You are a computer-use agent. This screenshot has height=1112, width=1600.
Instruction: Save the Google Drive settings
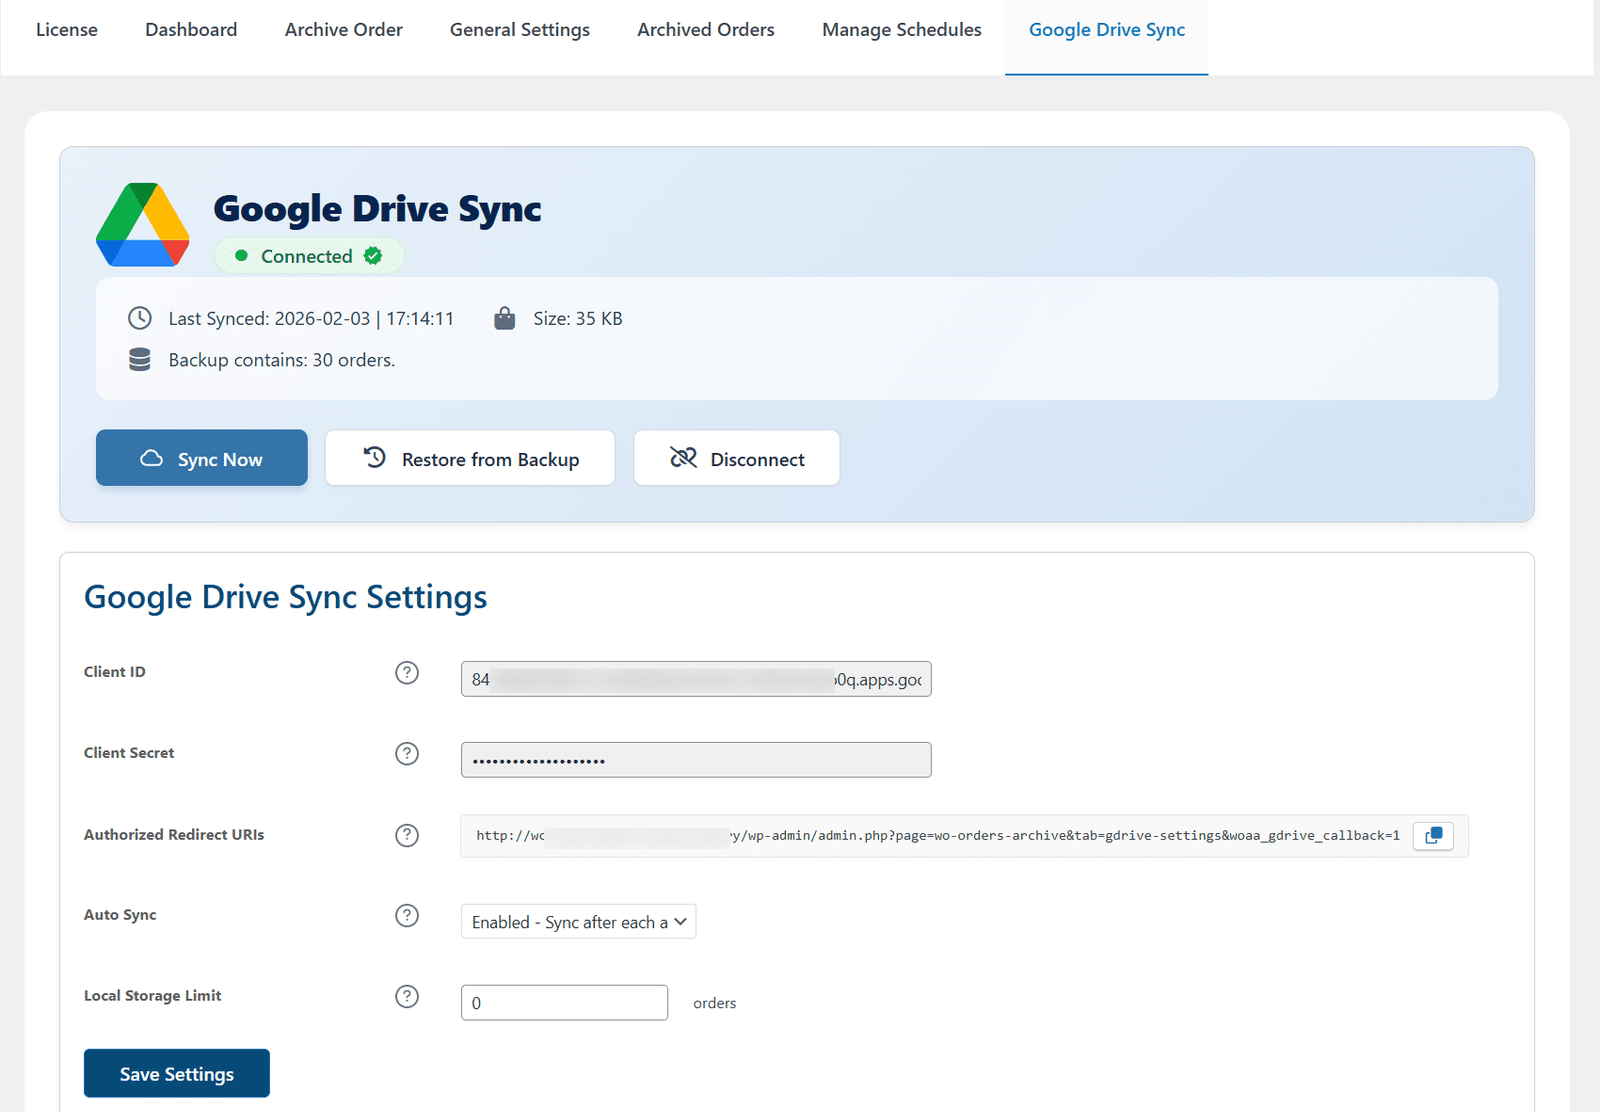click(177, 1073)
